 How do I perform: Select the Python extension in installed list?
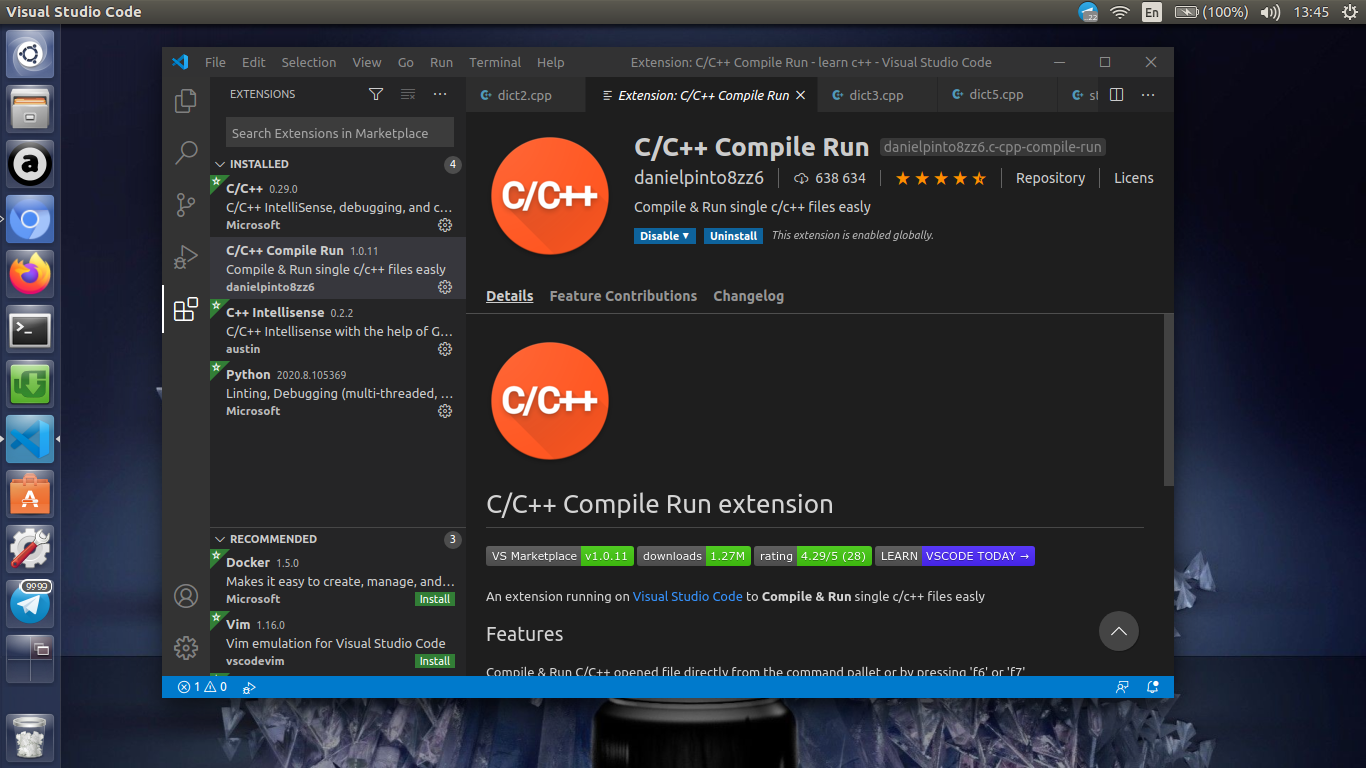(x=338, y=392)
